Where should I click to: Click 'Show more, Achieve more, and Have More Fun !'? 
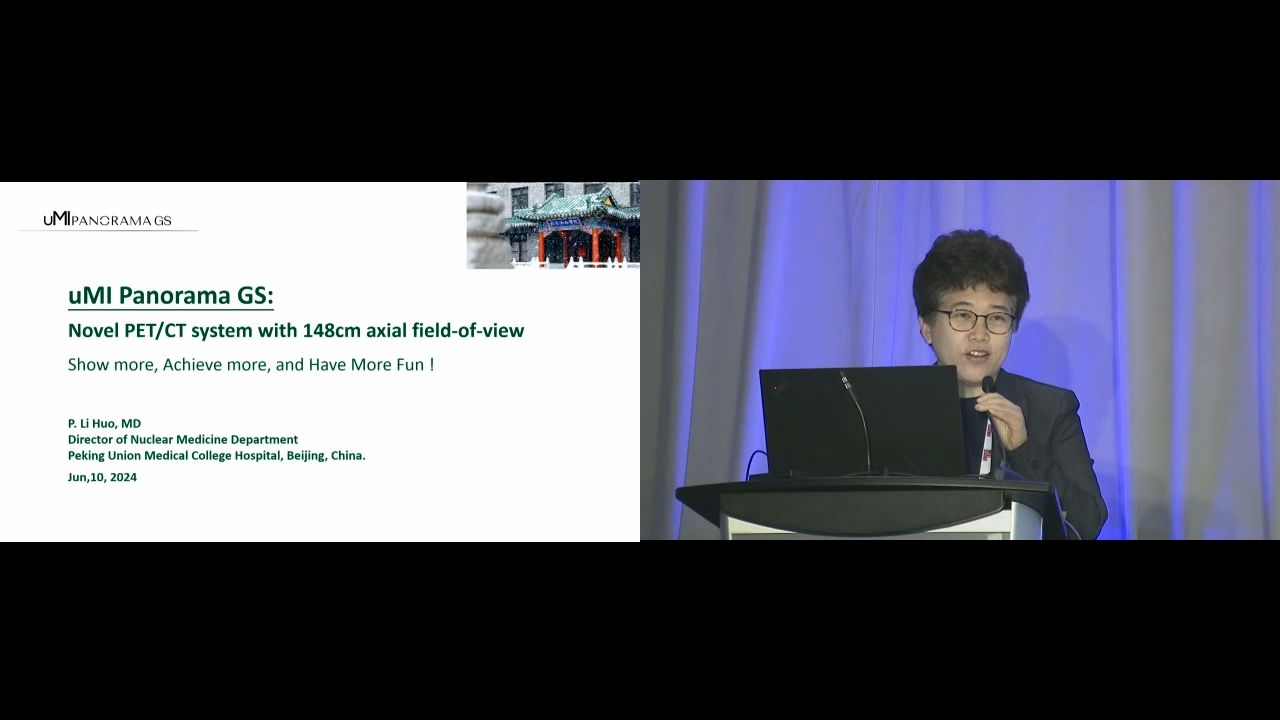(x=251, y=365)
